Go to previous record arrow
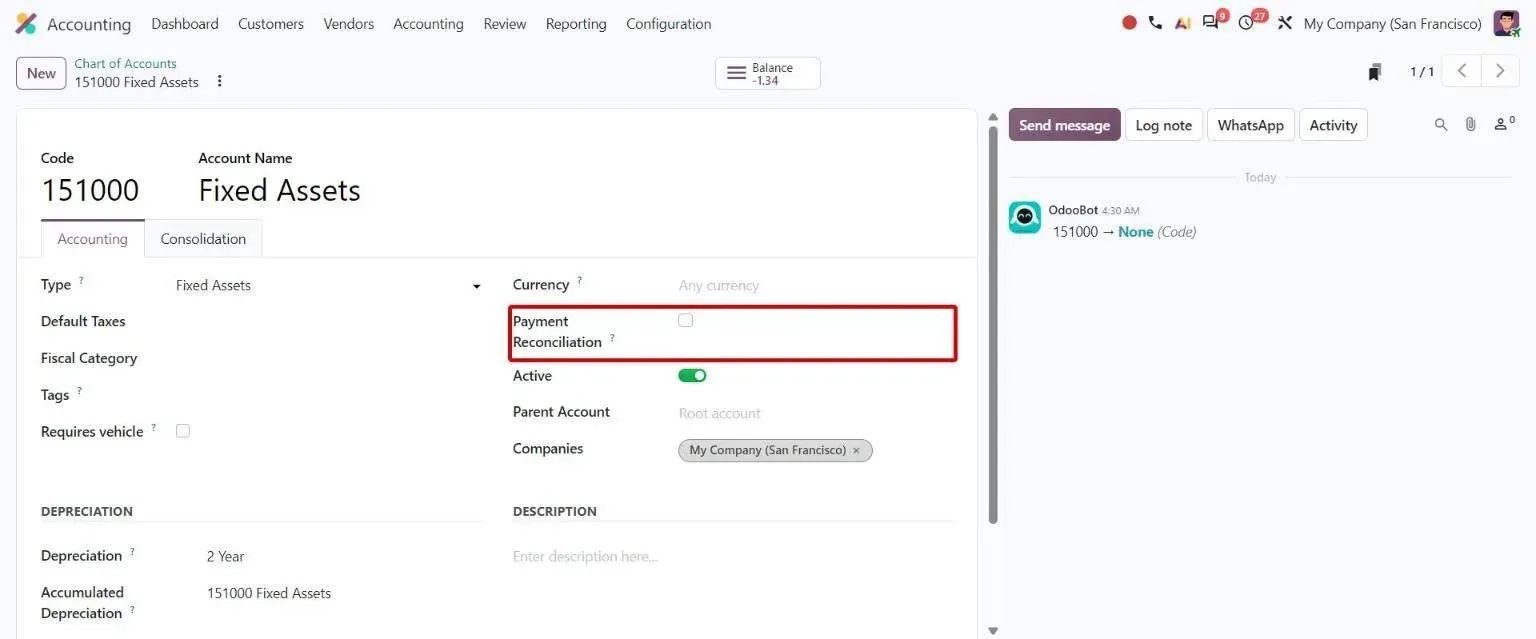 click(1462, 71)
